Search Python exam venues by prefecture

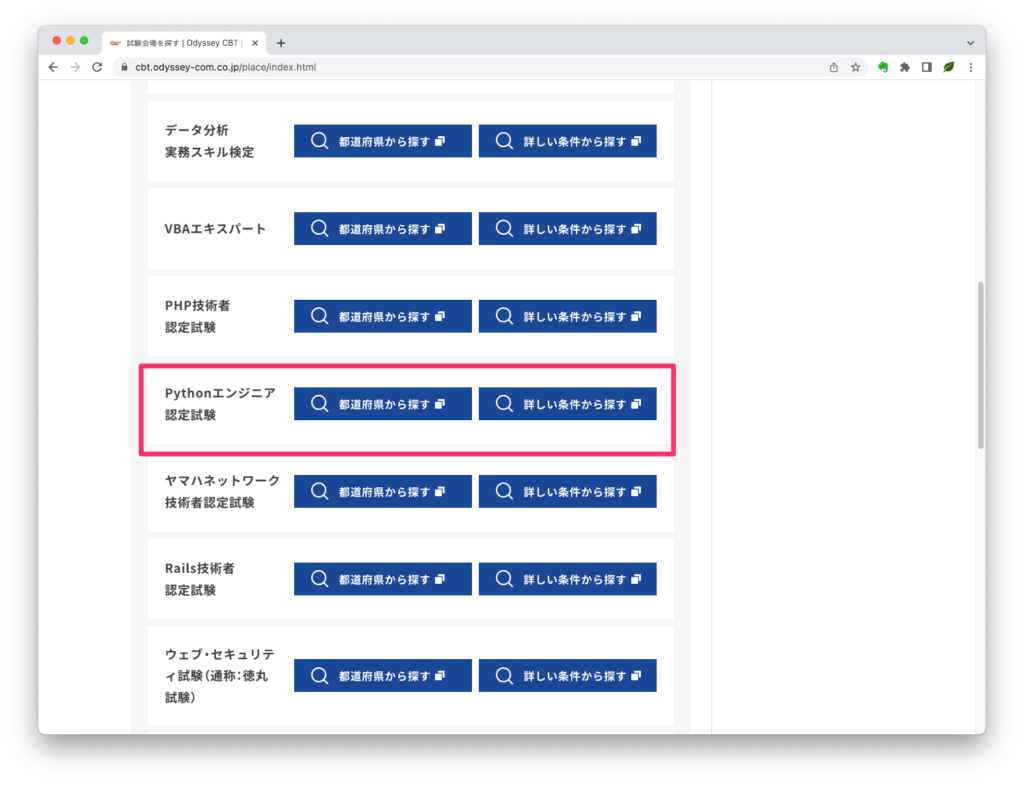tap(382, 404)
